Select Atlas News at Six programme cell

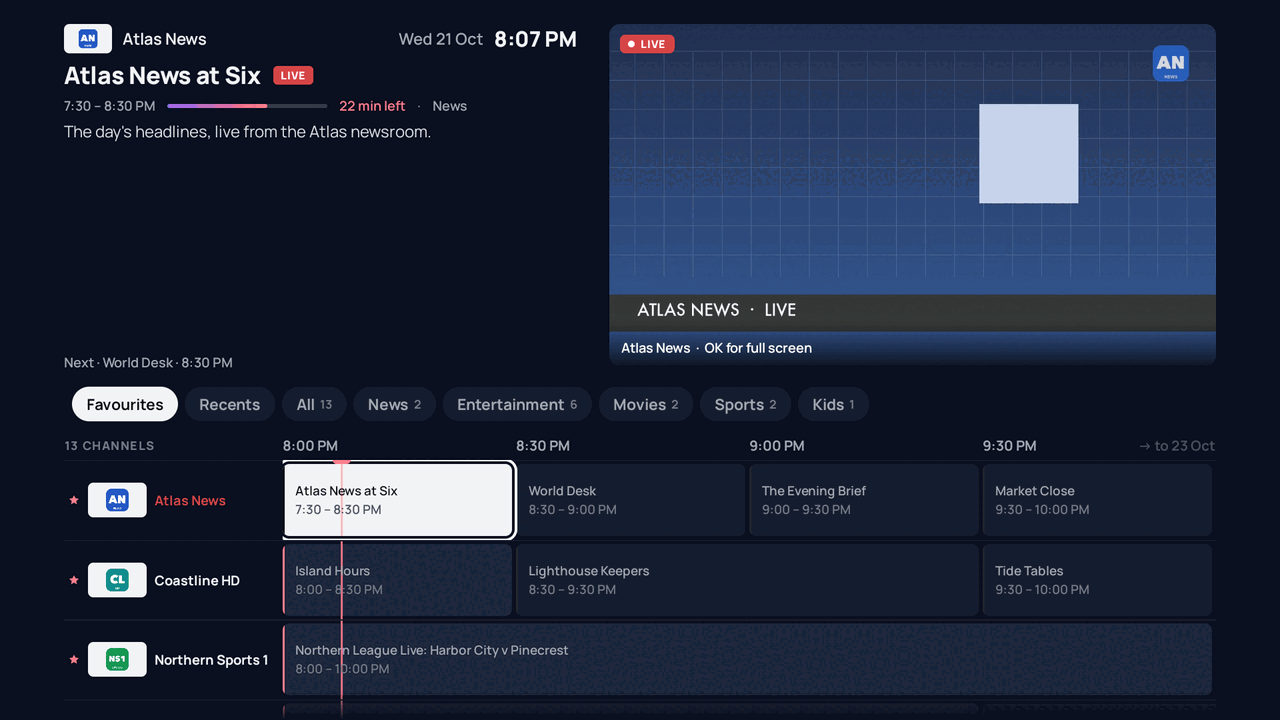(398, 500)
